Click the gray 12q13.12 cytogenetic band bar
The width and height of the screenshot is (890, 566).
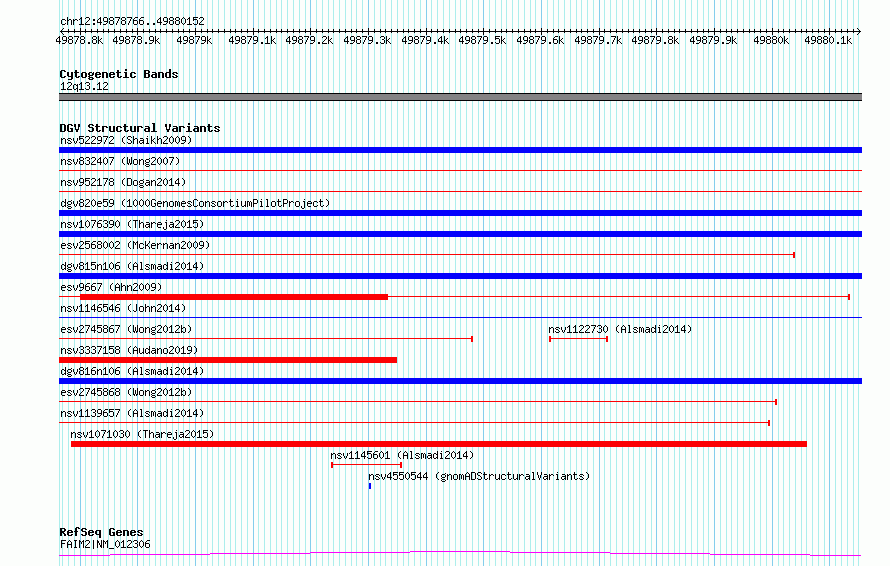pos(460,97)
